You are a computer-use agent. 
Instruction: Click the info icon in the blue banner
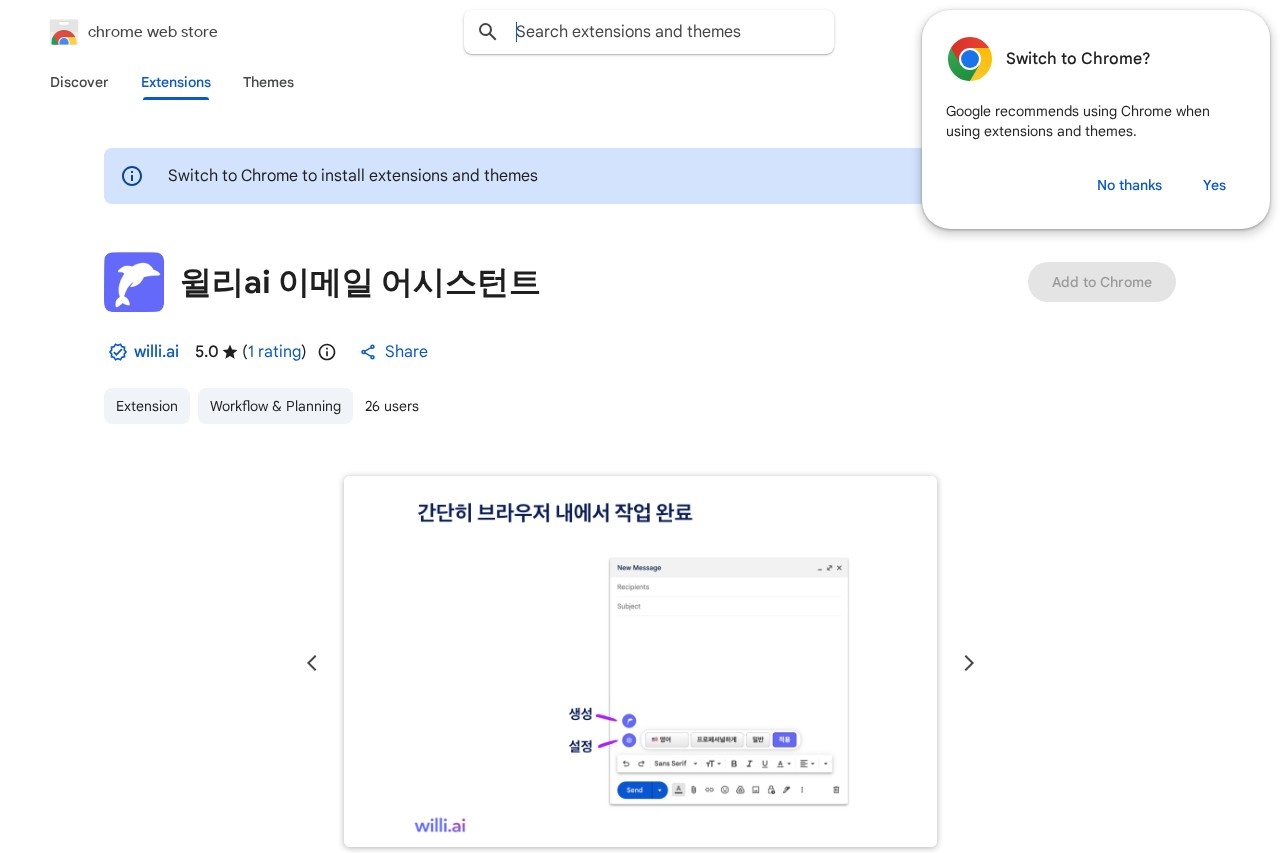(x=132, y=176)
